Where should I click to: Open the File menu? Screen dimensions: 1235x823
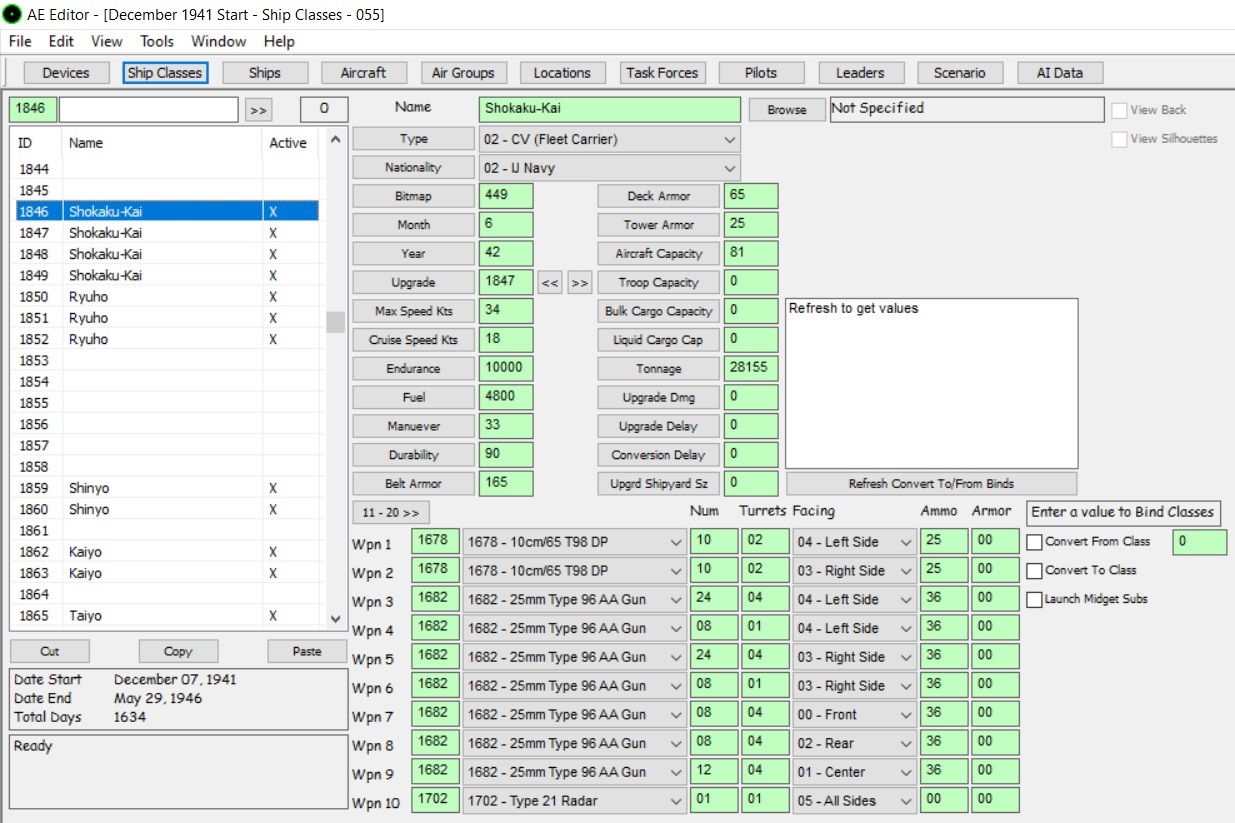pos(20,41)
